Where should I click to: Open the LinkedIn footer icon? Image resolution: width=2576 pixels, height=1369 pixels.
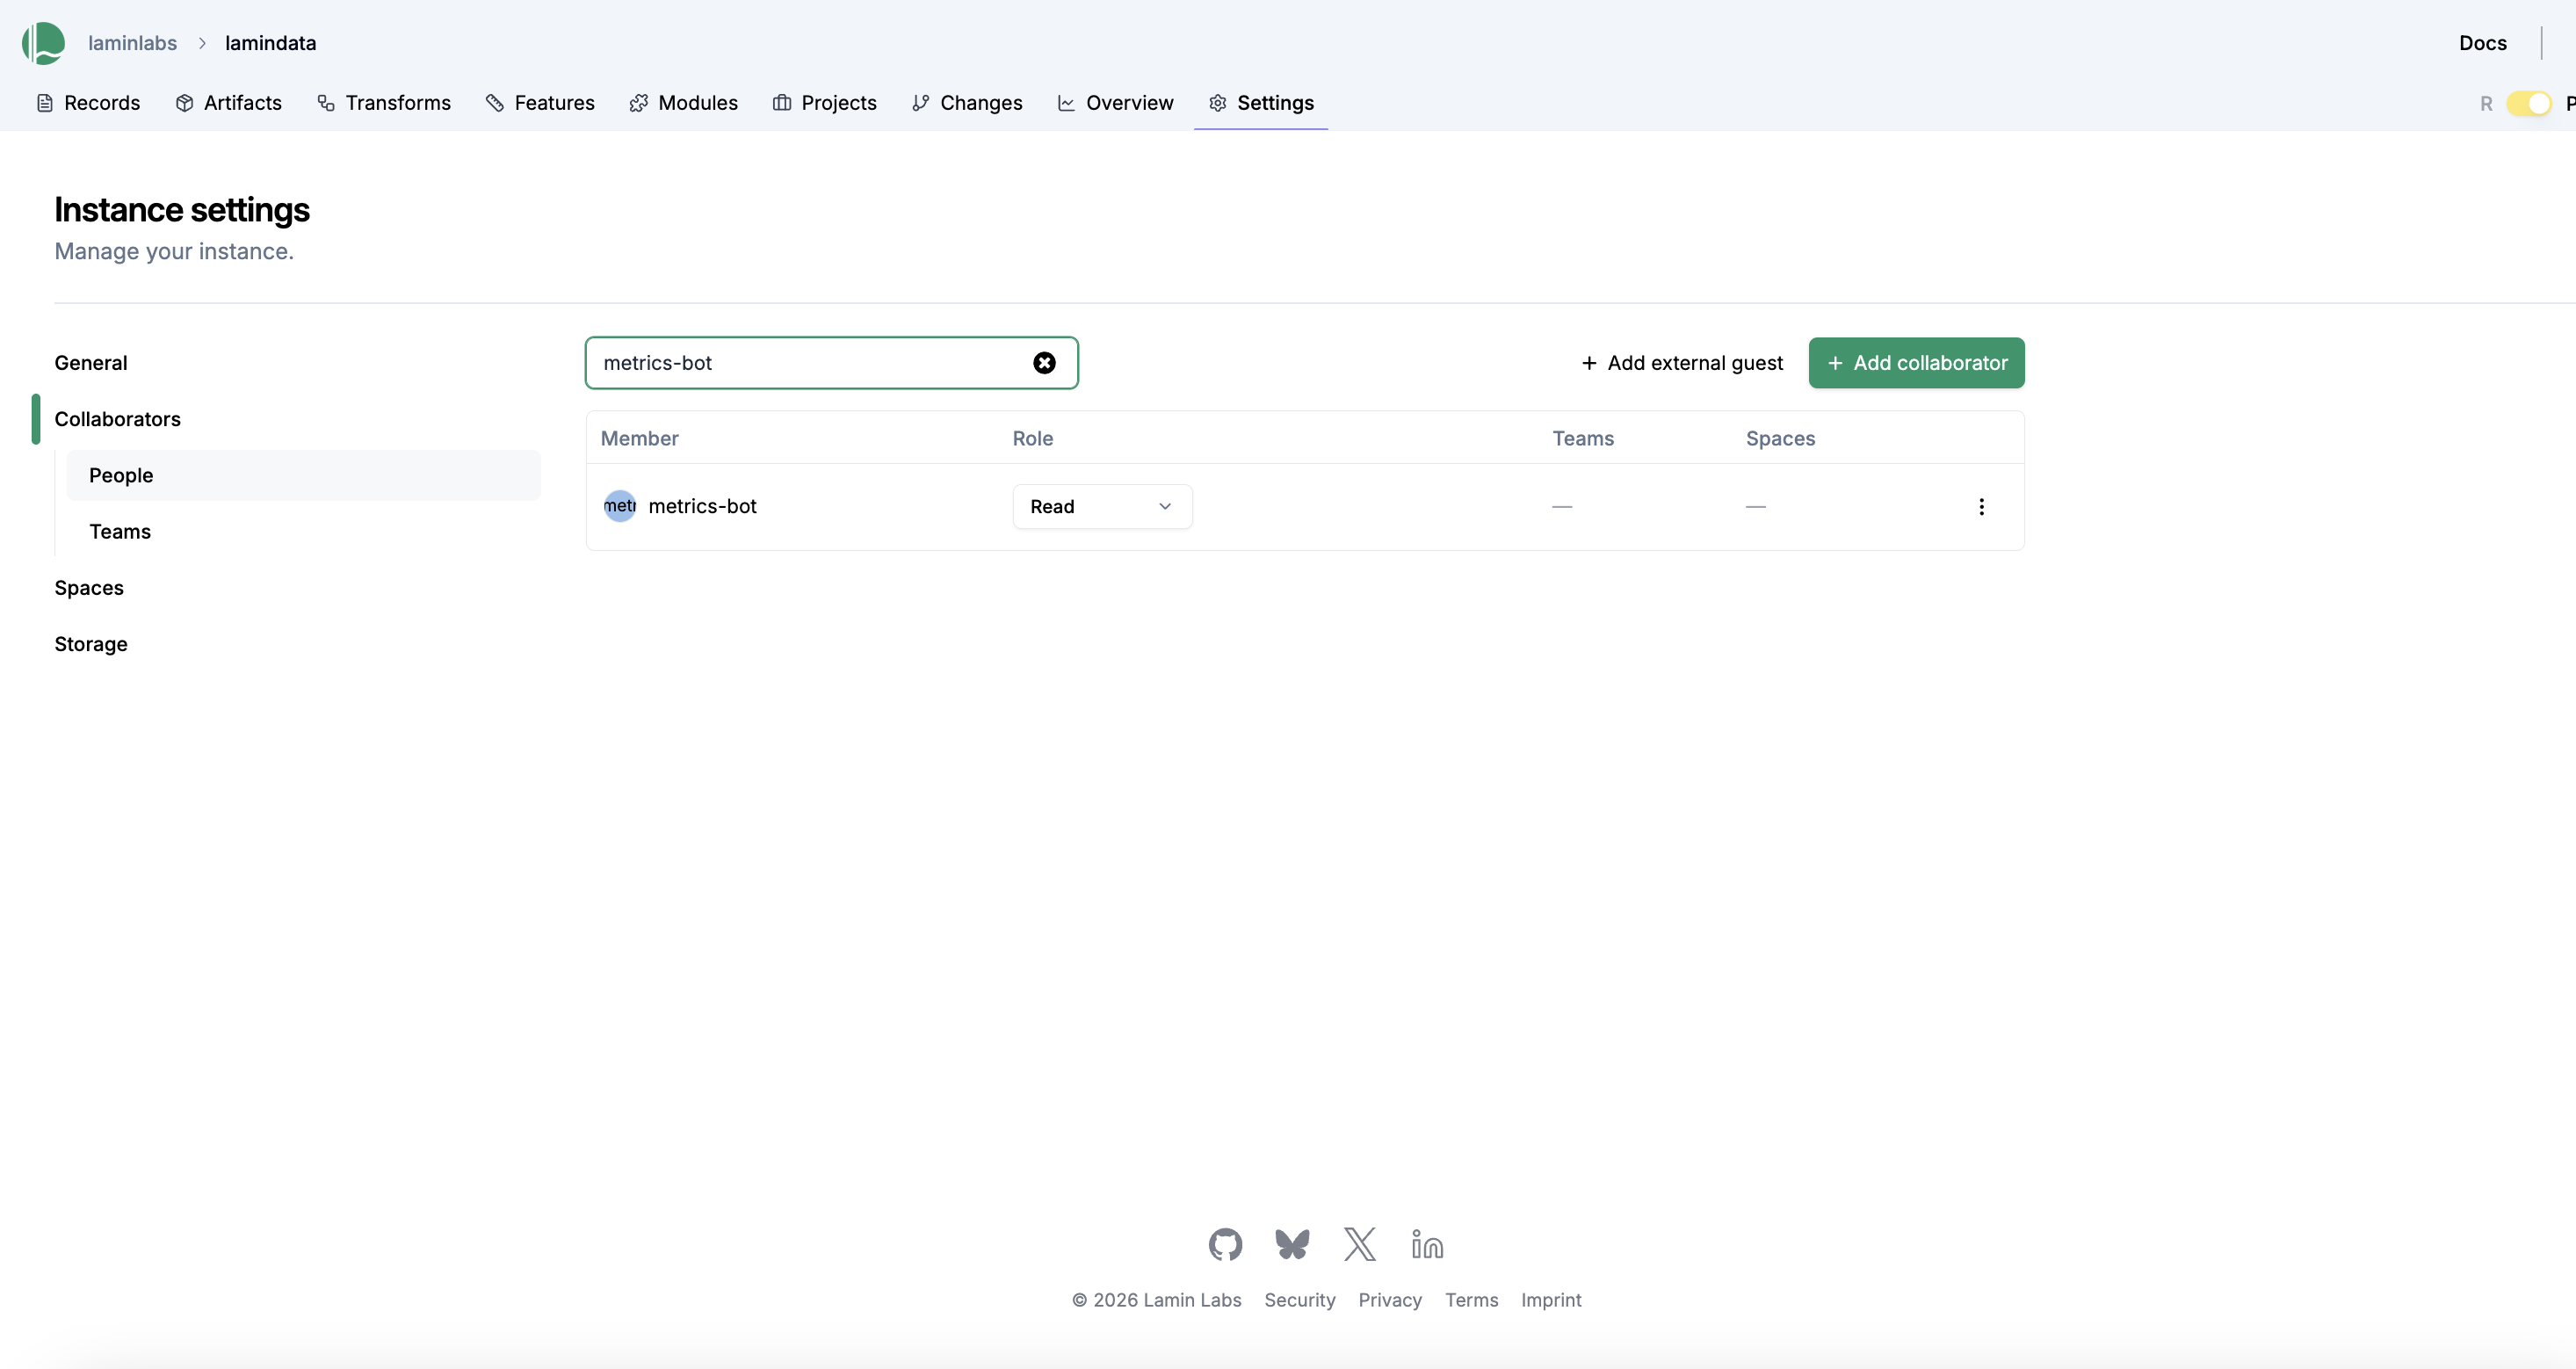coord(1427,1245)
